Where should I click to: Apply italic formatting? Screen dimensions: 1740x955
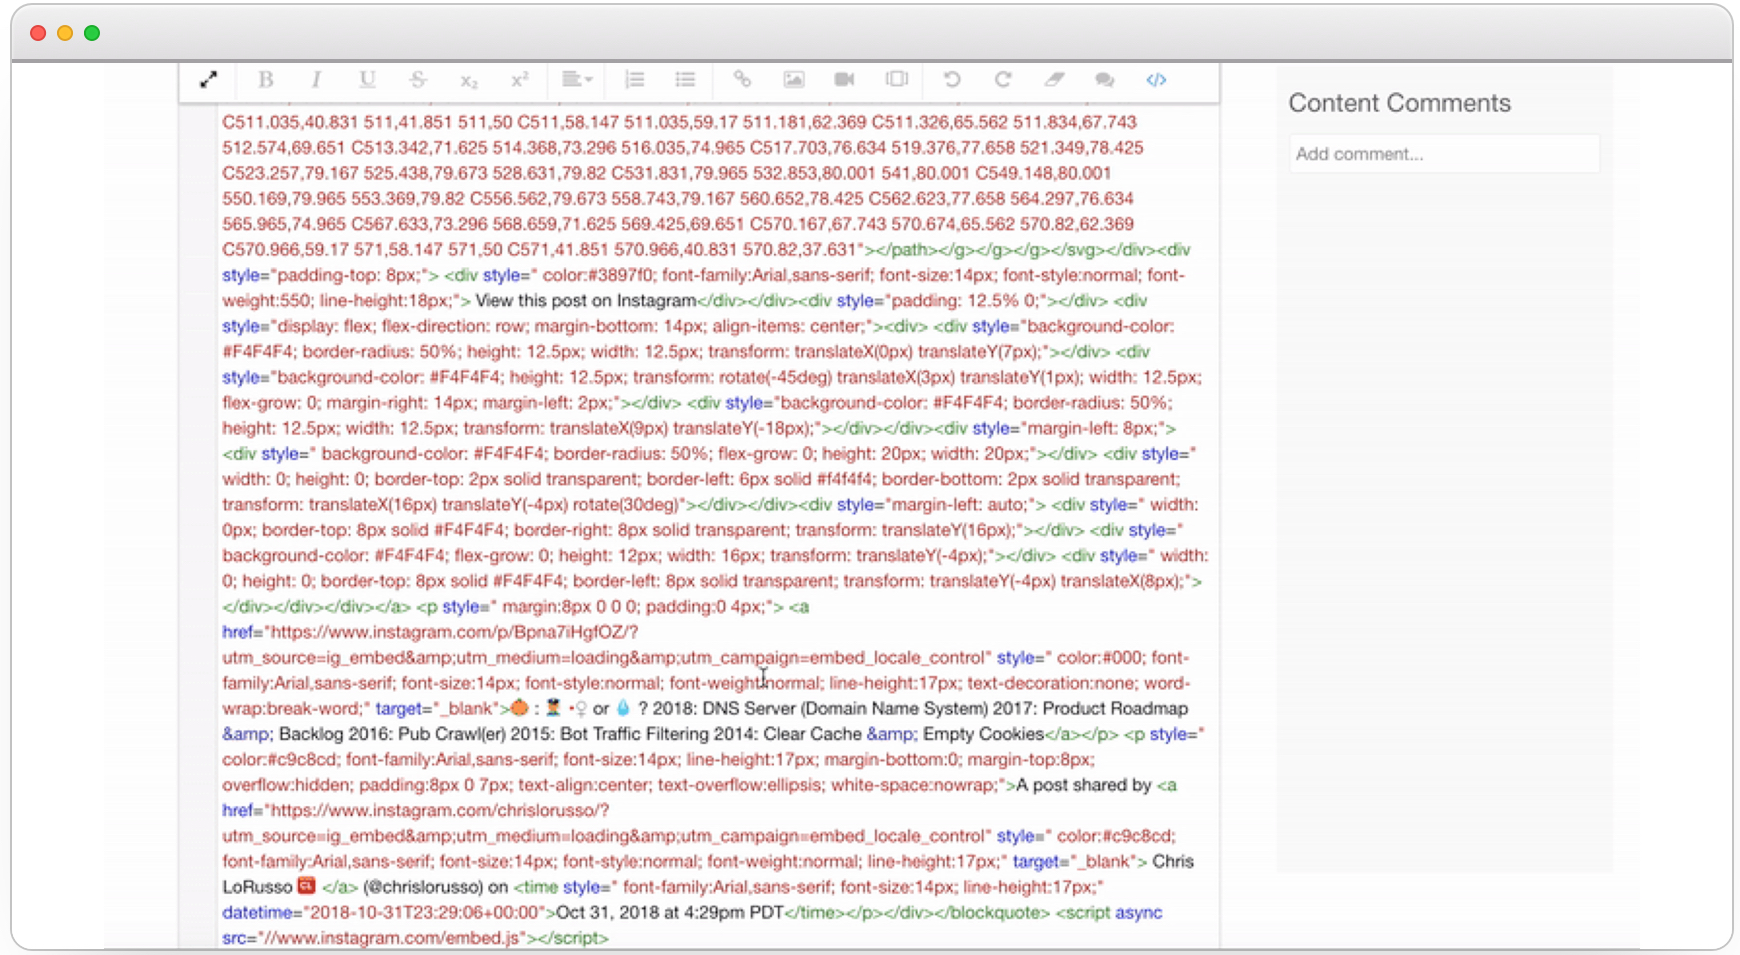pos(316,80)
